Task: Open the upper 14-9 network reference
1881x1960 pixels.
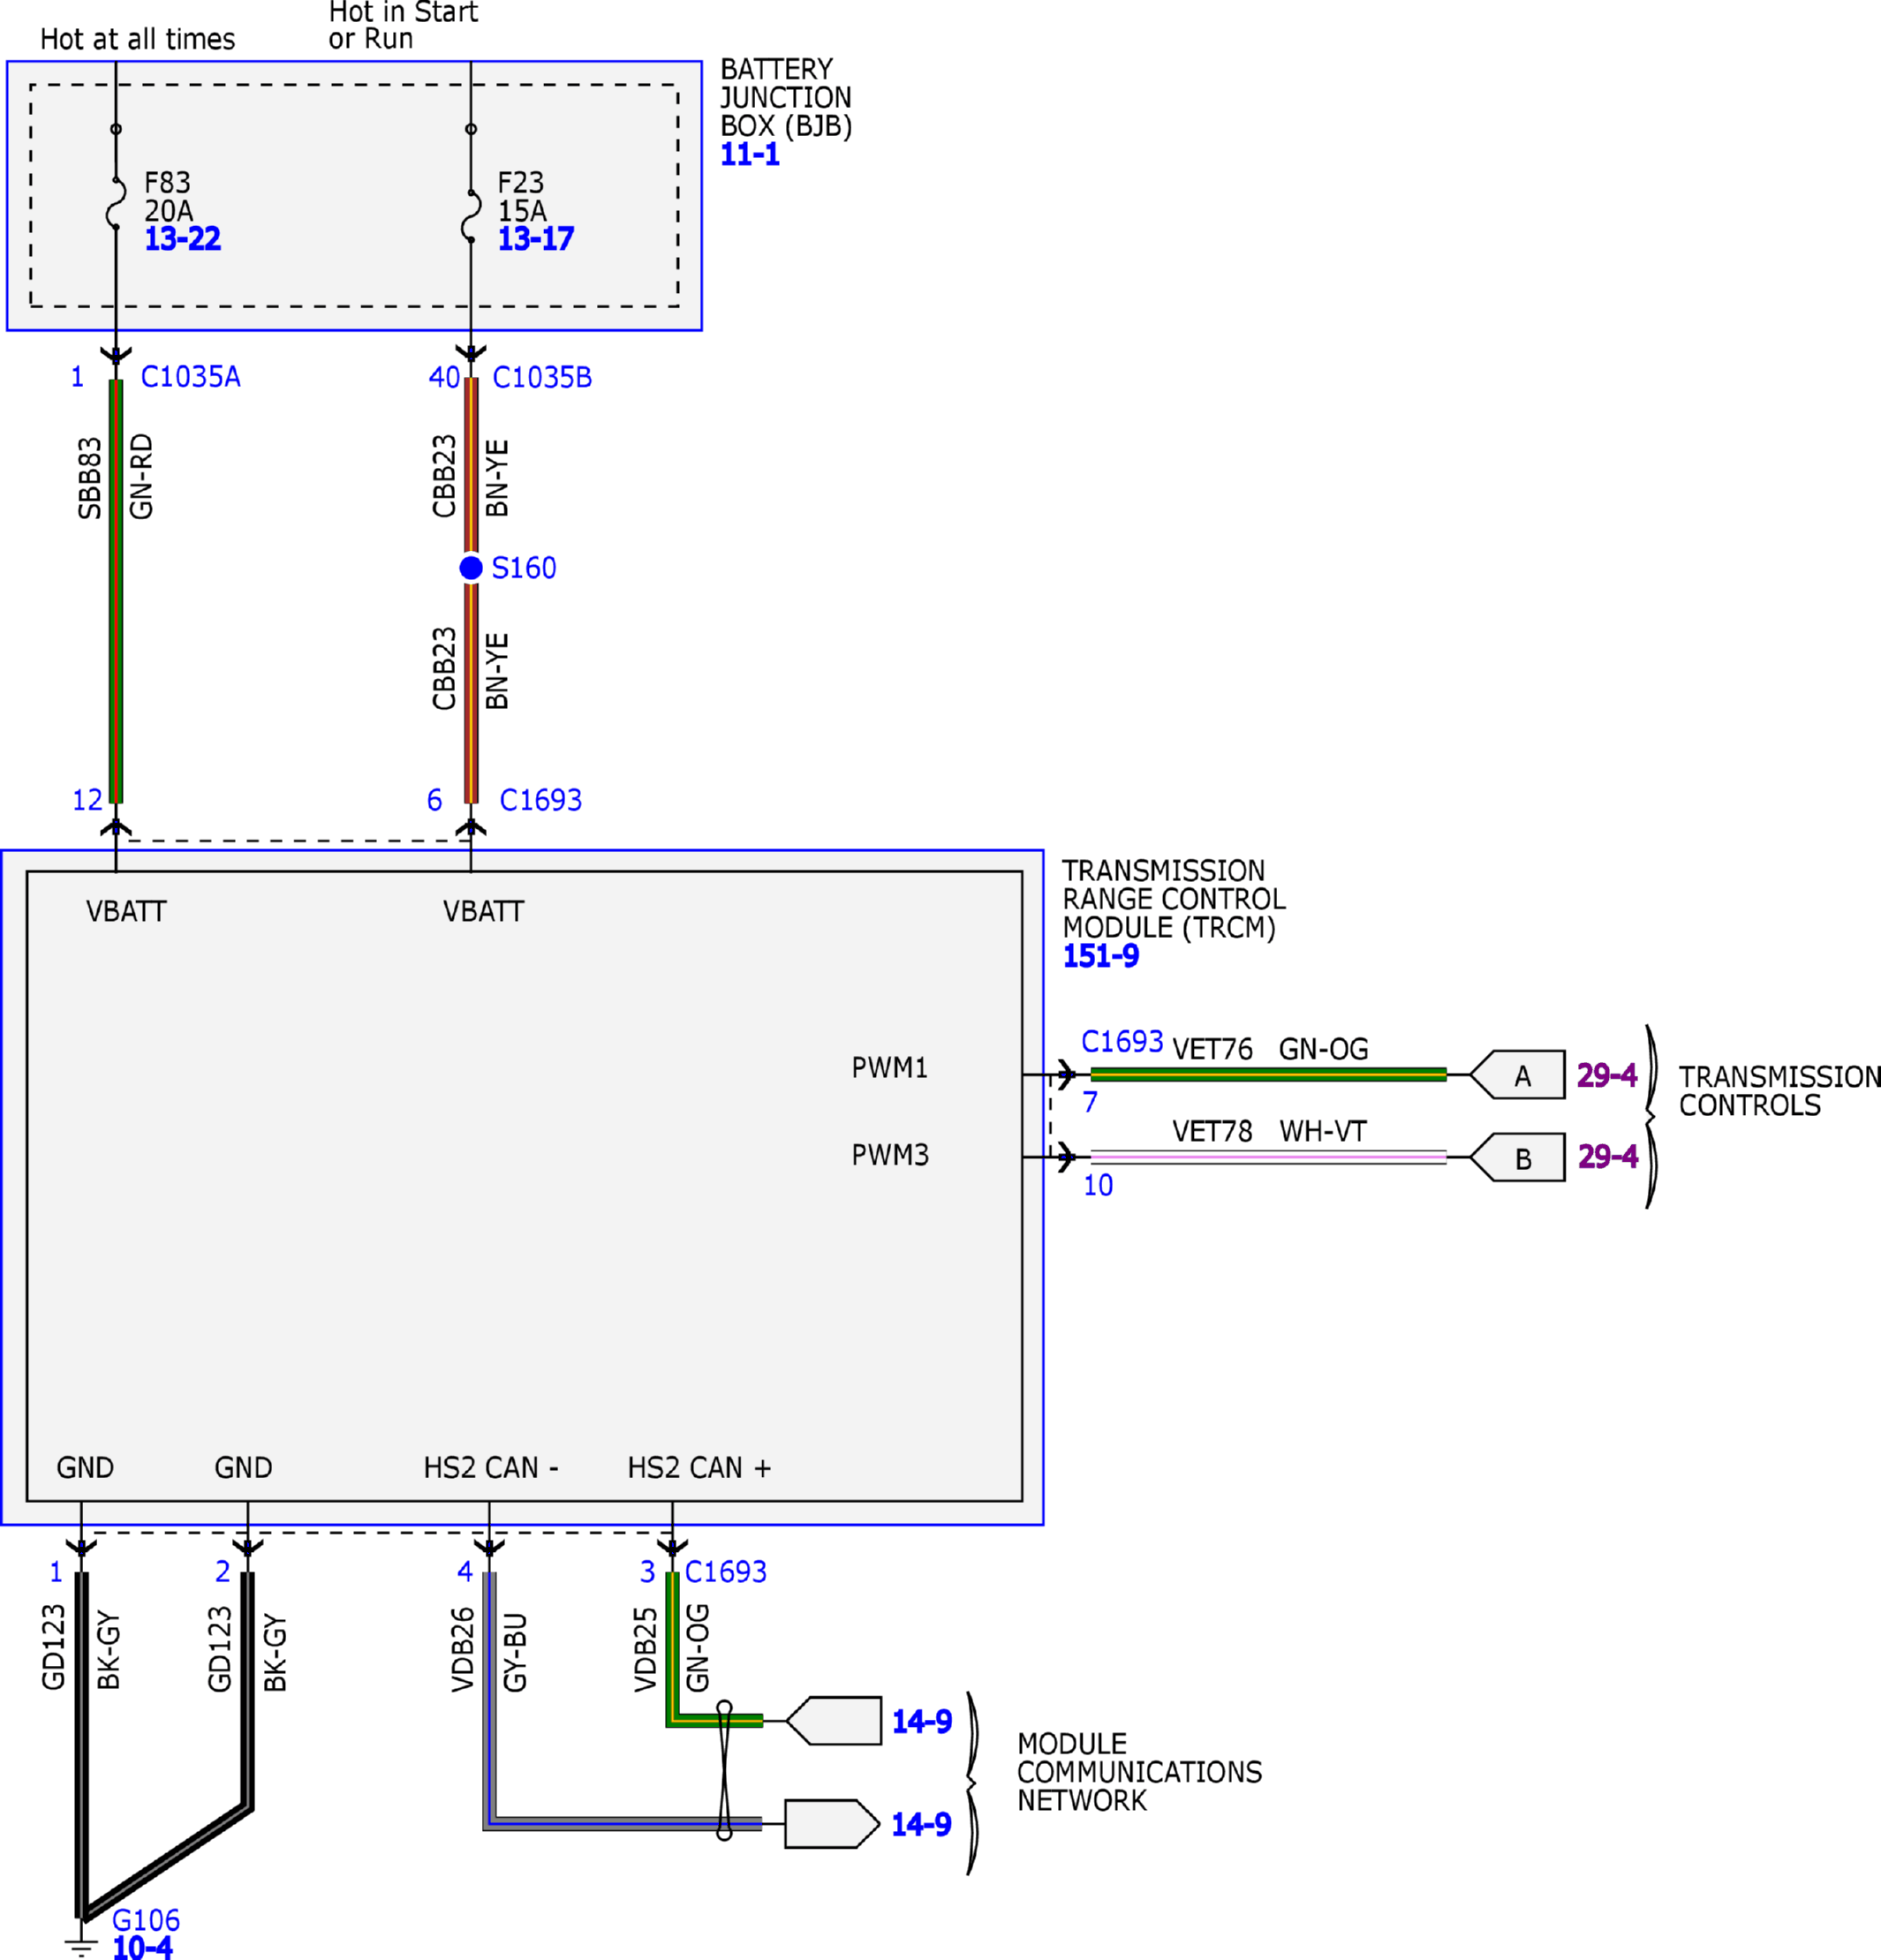Action: [x=921, y=1721]
